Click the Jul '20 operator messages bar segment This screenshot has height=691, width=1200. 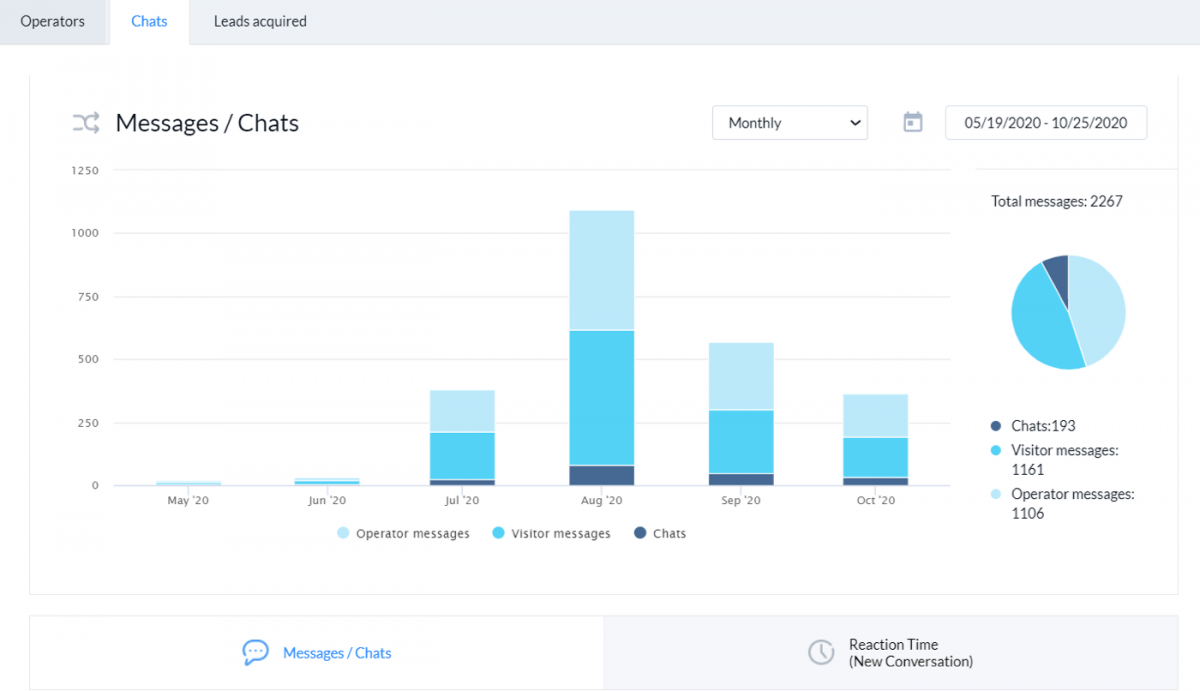tap(462, 411)
